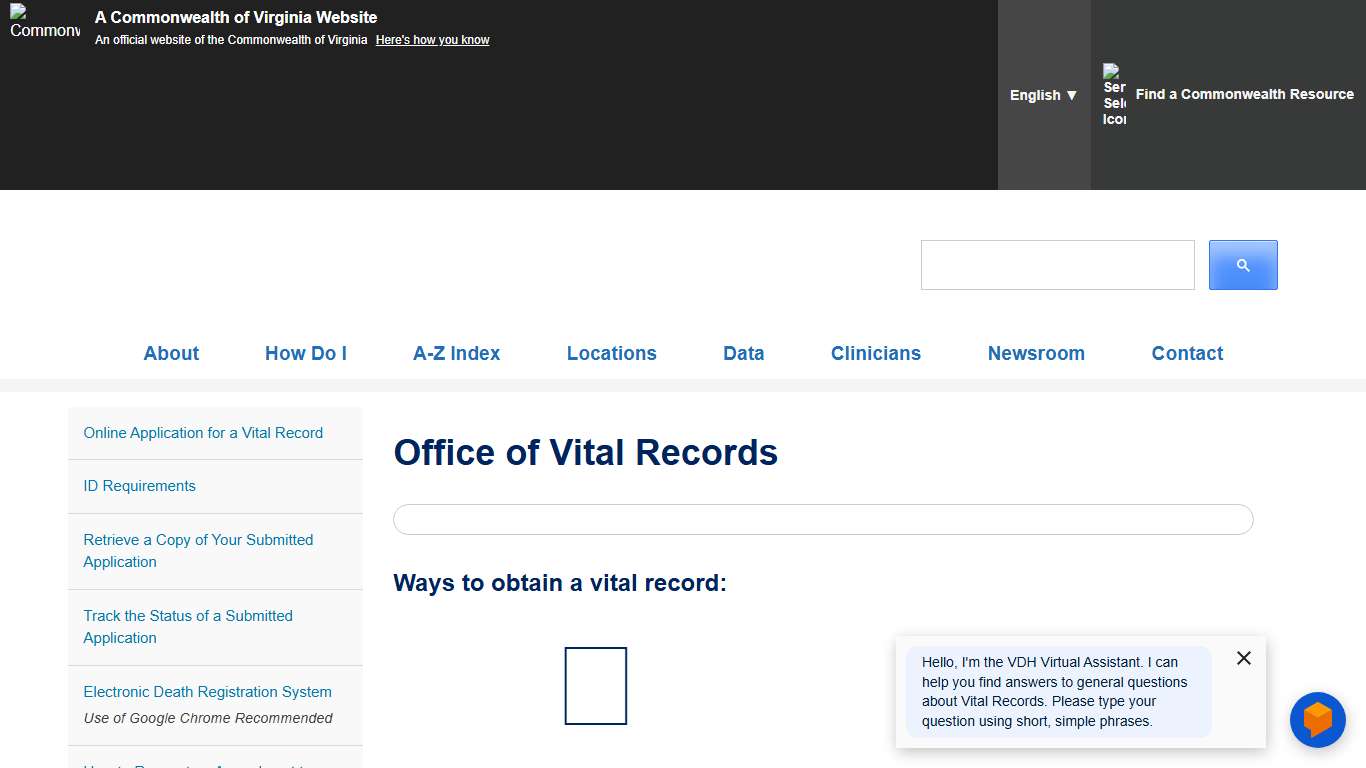Image resolution: width=1366 pixels, height=768 pixels.
Task: Click Online Application for a Vital Record
Action: 203,432
